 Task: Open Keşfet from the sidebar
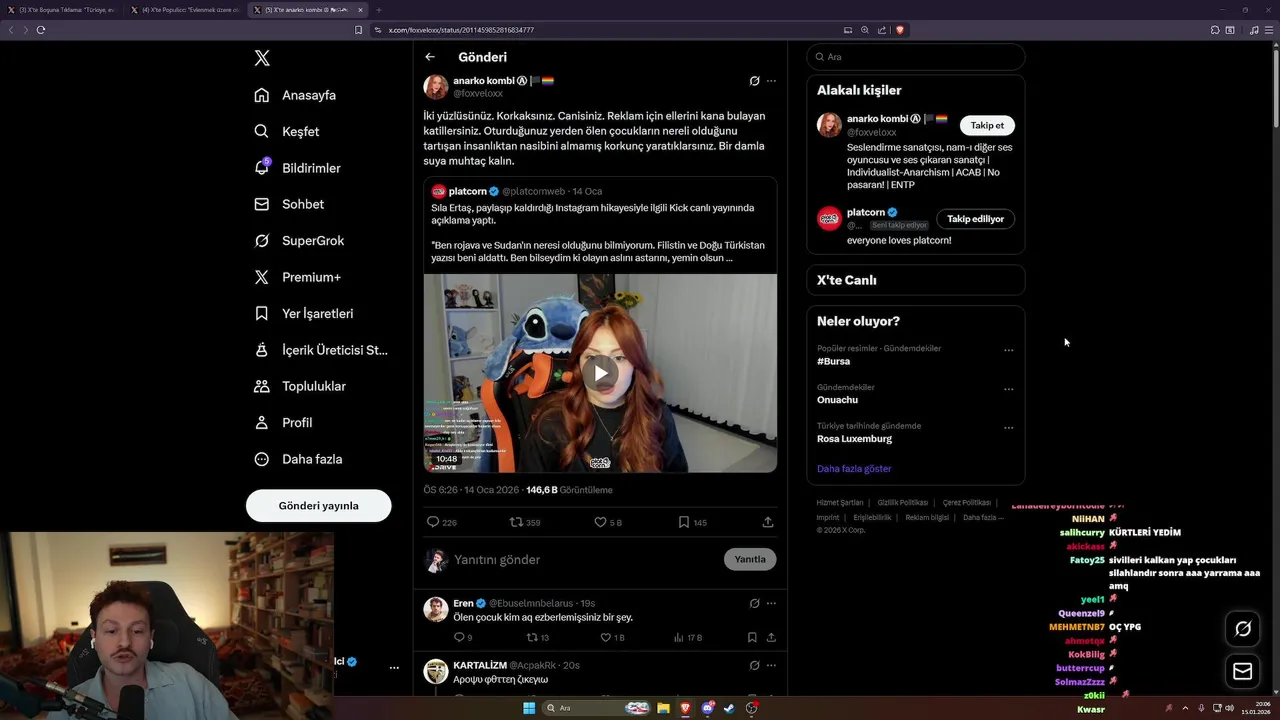pyautogui.click(x=288, y=131)
